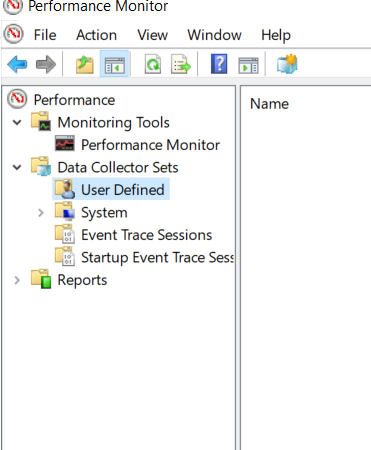371x450 pixels.
Task: Select Event Trace Sessions item
Action: 146,235
